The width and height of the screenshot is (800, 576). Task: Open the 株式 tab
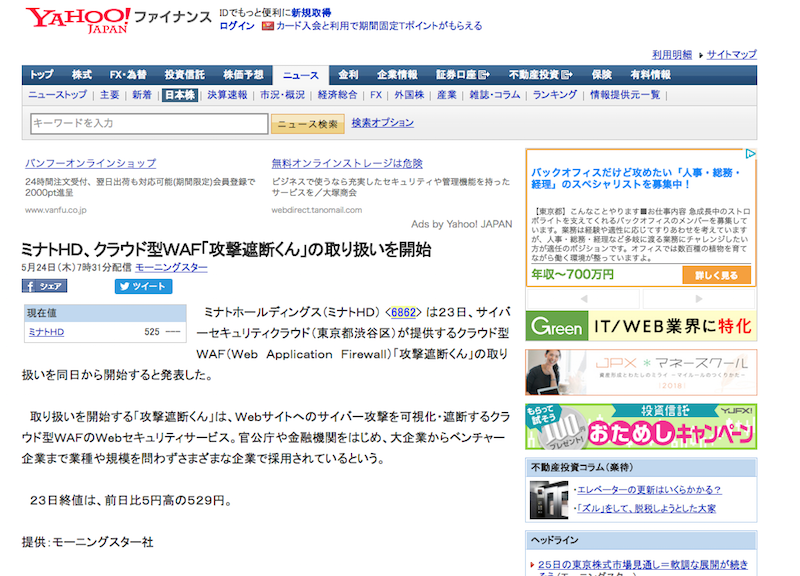coord(82,75)
